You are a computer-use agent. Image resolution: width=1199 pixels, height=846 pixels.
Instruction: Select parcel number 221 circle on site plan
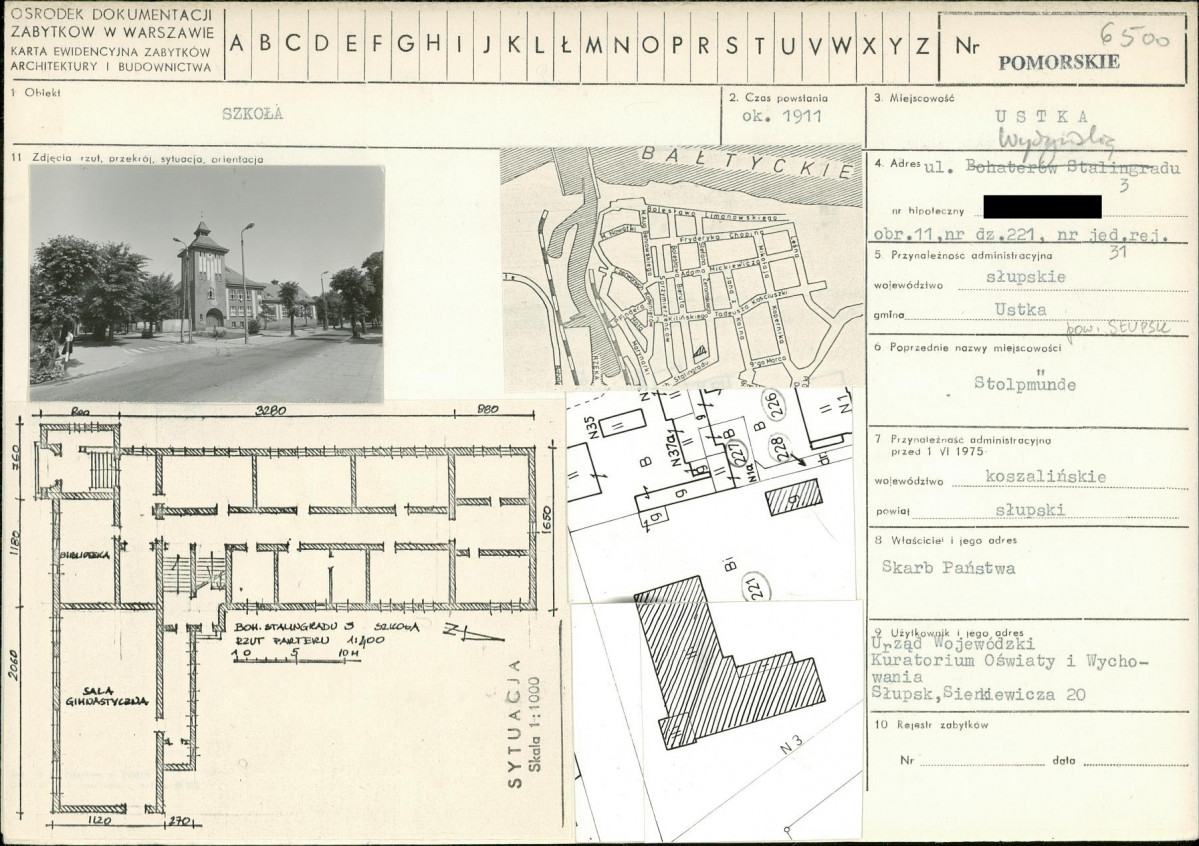click(x=755, y=589)
